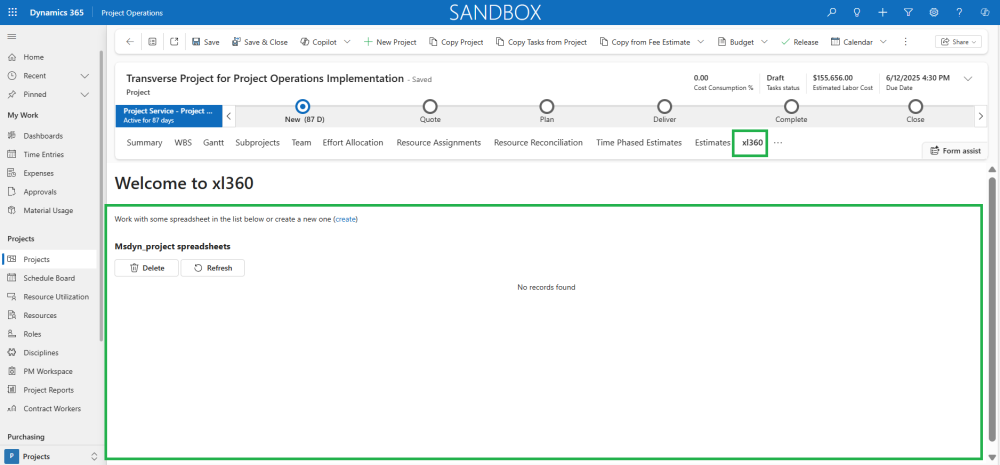Viewport: 1000px width, 465px height.
Task: Click the open record set icon
Action: coord(152,41)
